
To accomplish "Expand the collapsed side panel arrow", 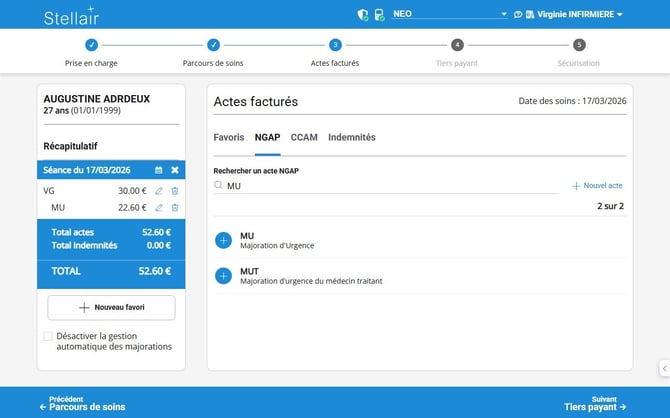I will [663, 369].
